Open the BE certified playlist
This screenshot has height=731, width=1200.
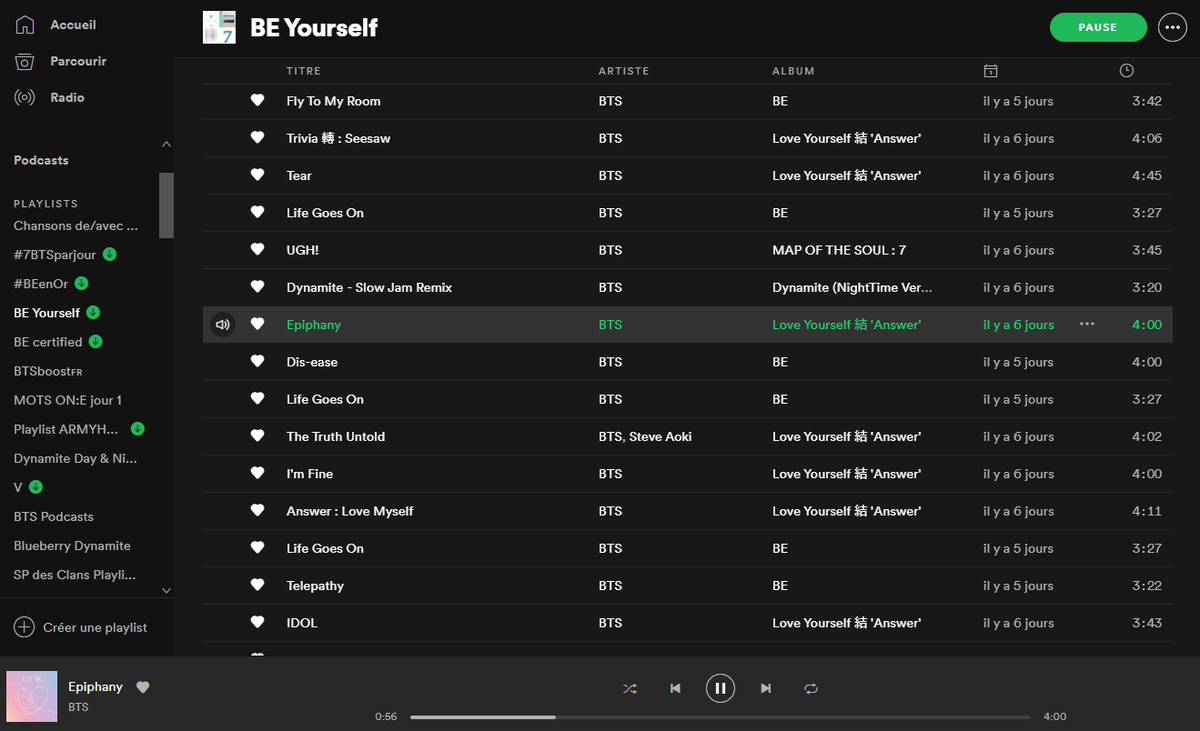(48, 342)
